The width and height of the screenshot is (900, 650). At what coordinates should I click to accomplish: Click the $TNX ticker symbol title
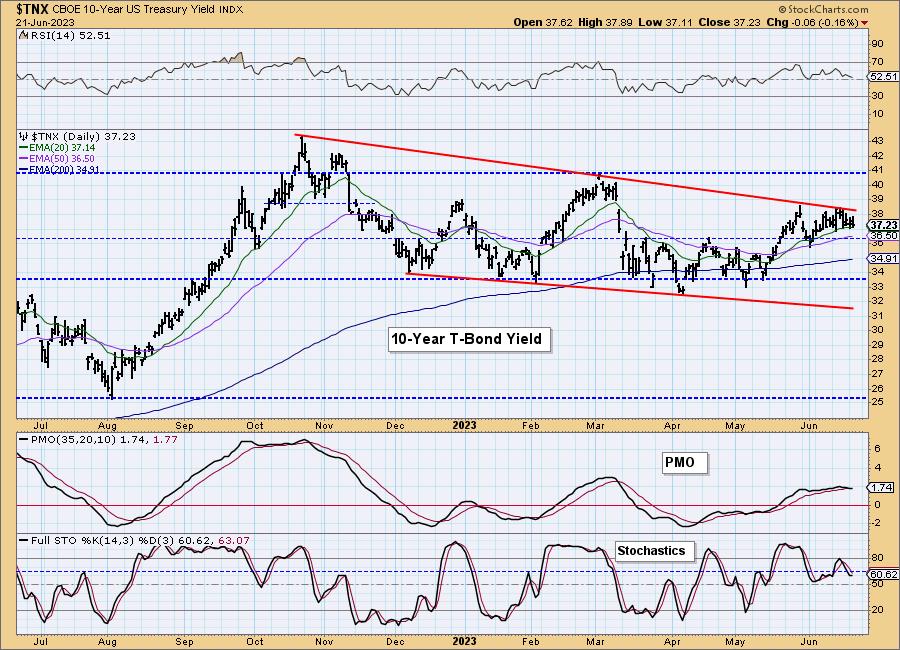[x=33, y=9]
